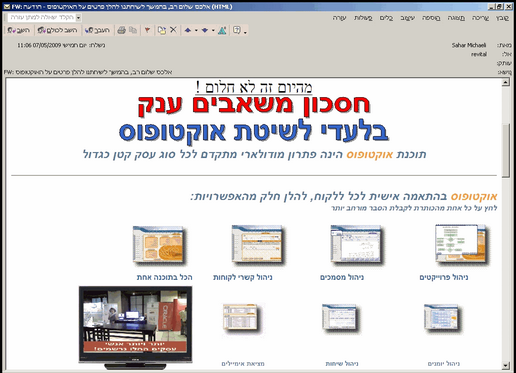Click Reply to All (השב לכולם) button

(x=57, y=30)
